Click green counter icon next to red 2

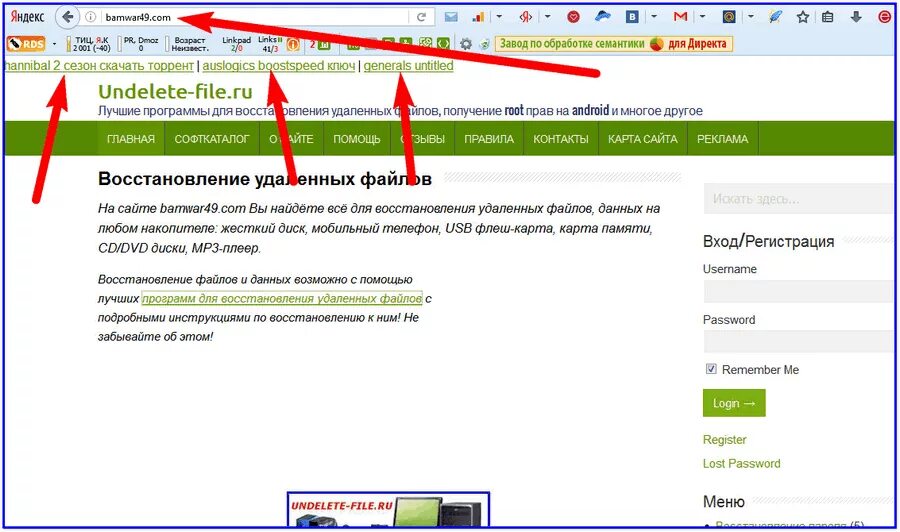(324, 44)
